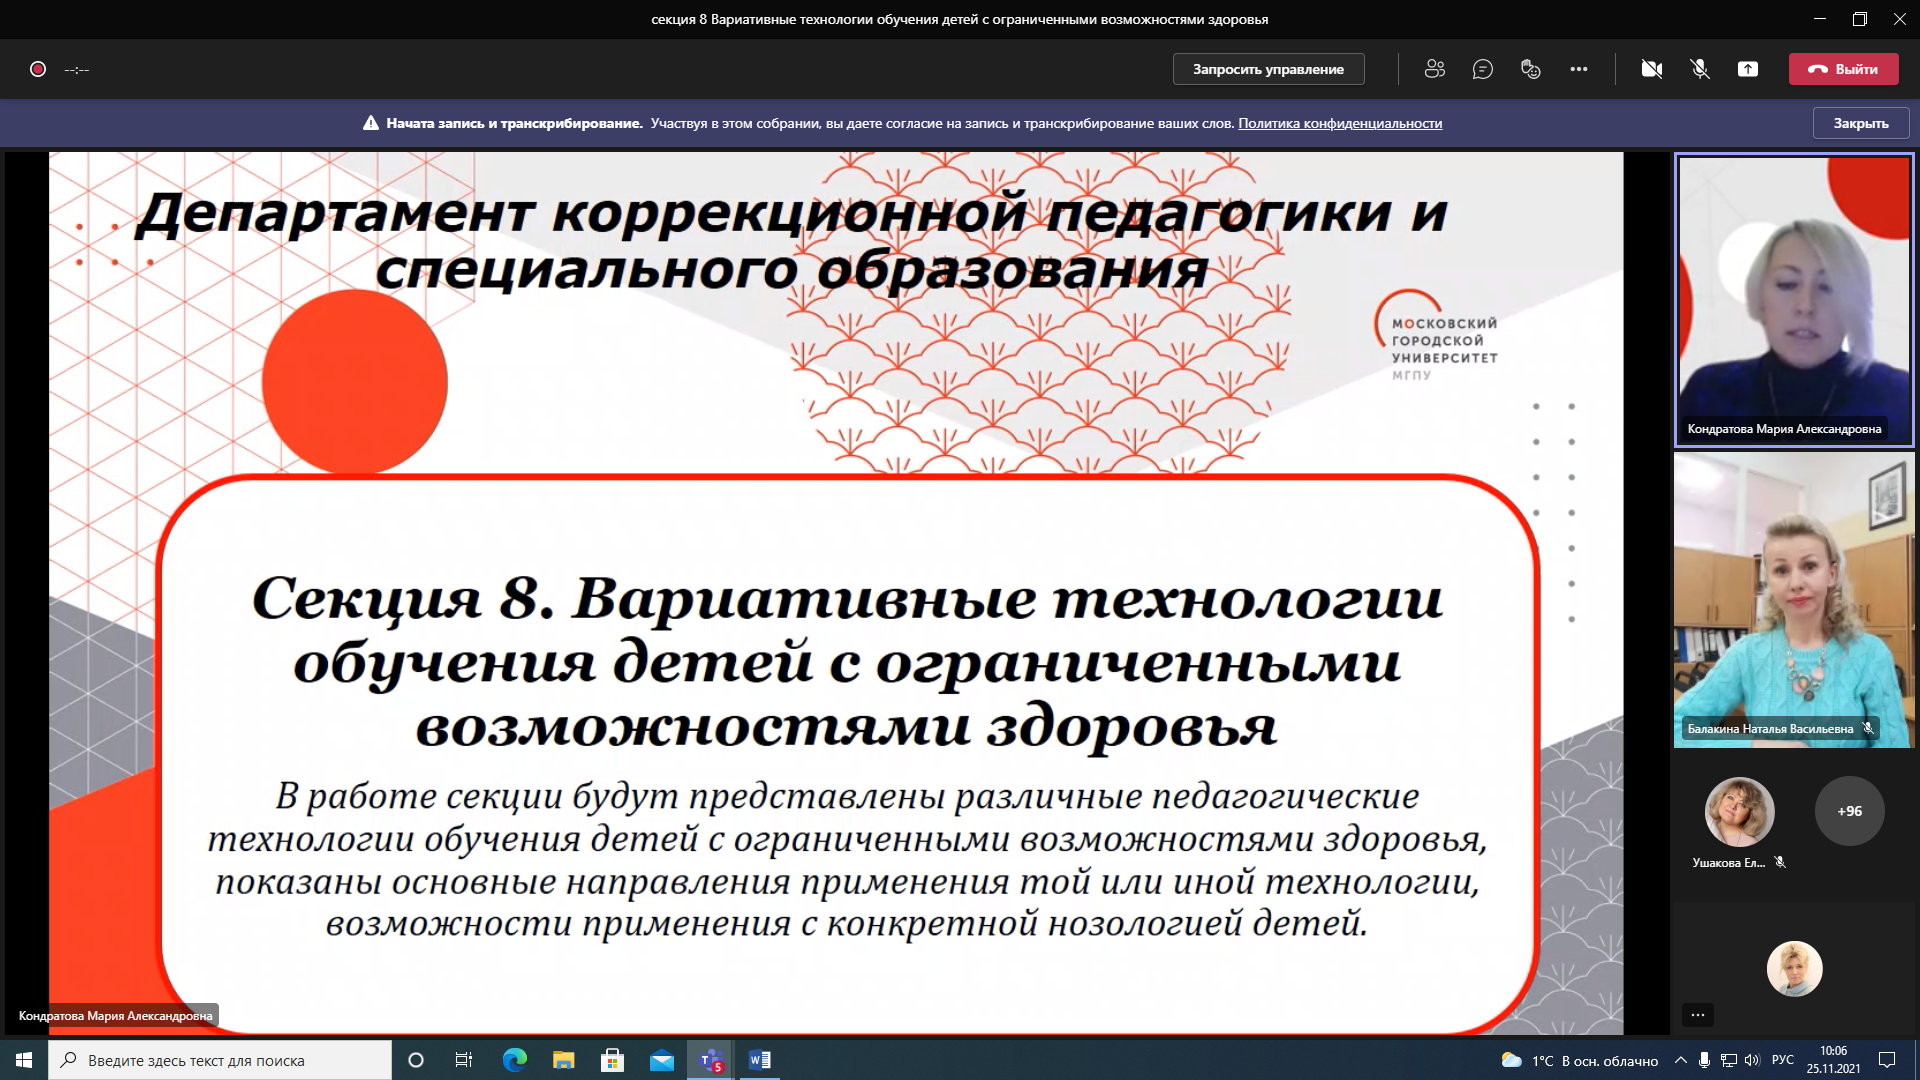
Task: Toggle the camera on
Action: pos(1652,69)
